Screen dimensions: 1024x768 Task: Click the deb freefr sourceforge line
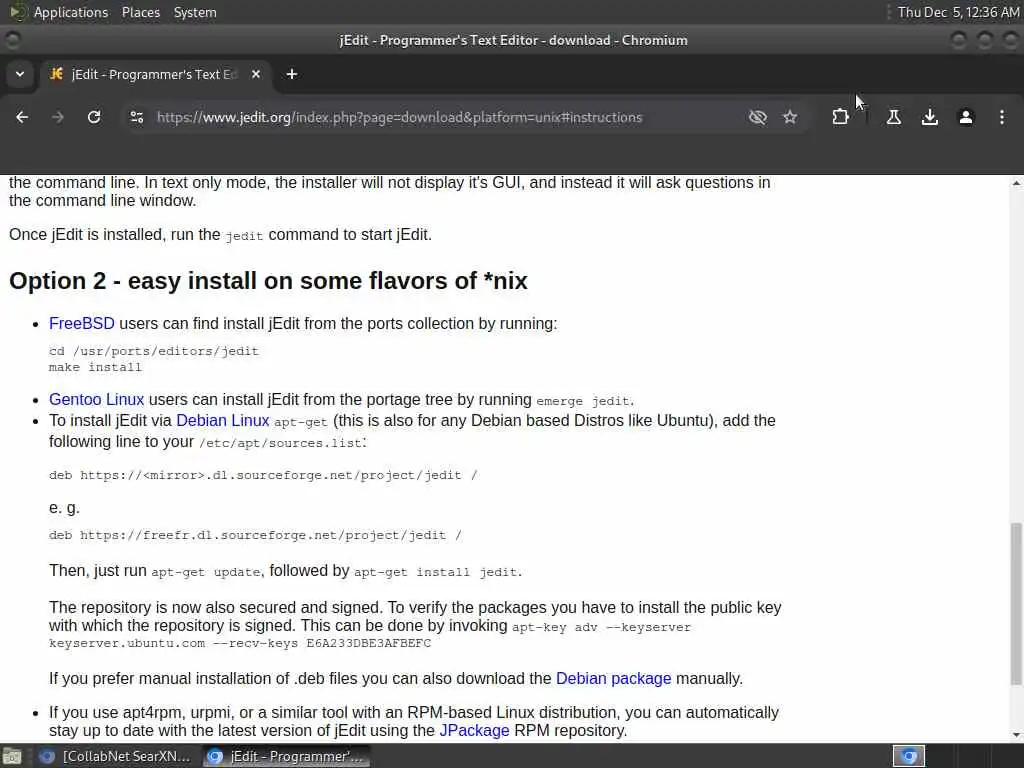255,535
